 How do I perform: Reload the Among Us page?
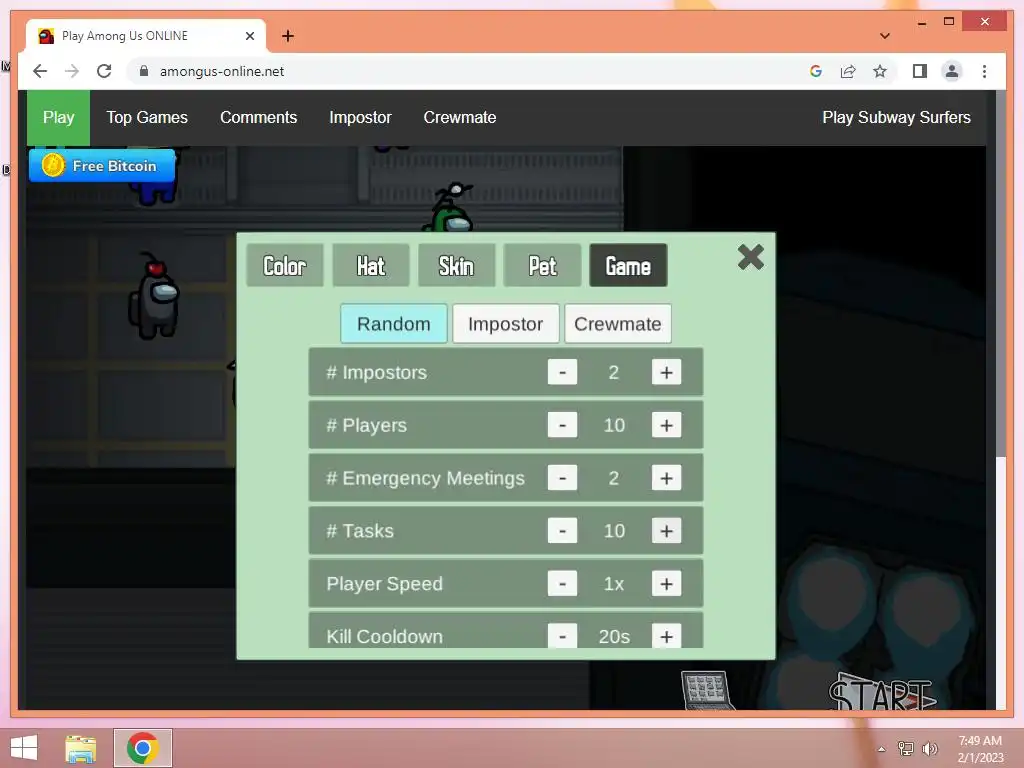pos(104,71)
